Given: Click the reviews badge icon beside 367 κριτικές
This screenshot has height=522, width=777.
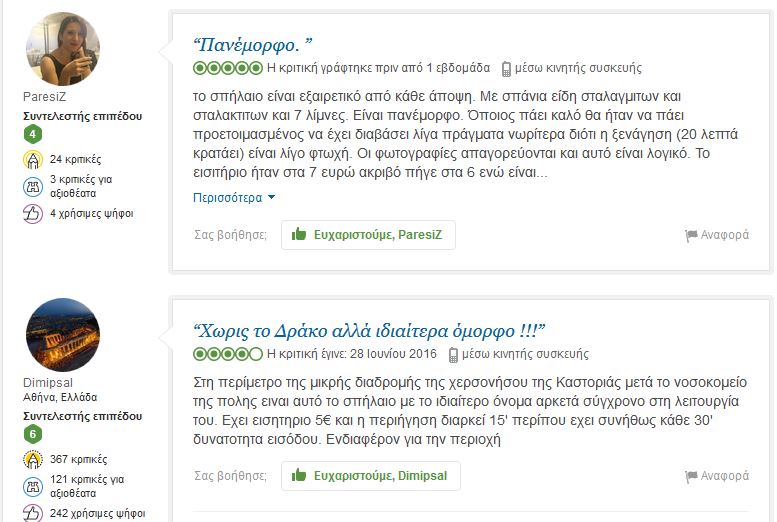Looking at the screenshot, I should [x=33, y=460].
